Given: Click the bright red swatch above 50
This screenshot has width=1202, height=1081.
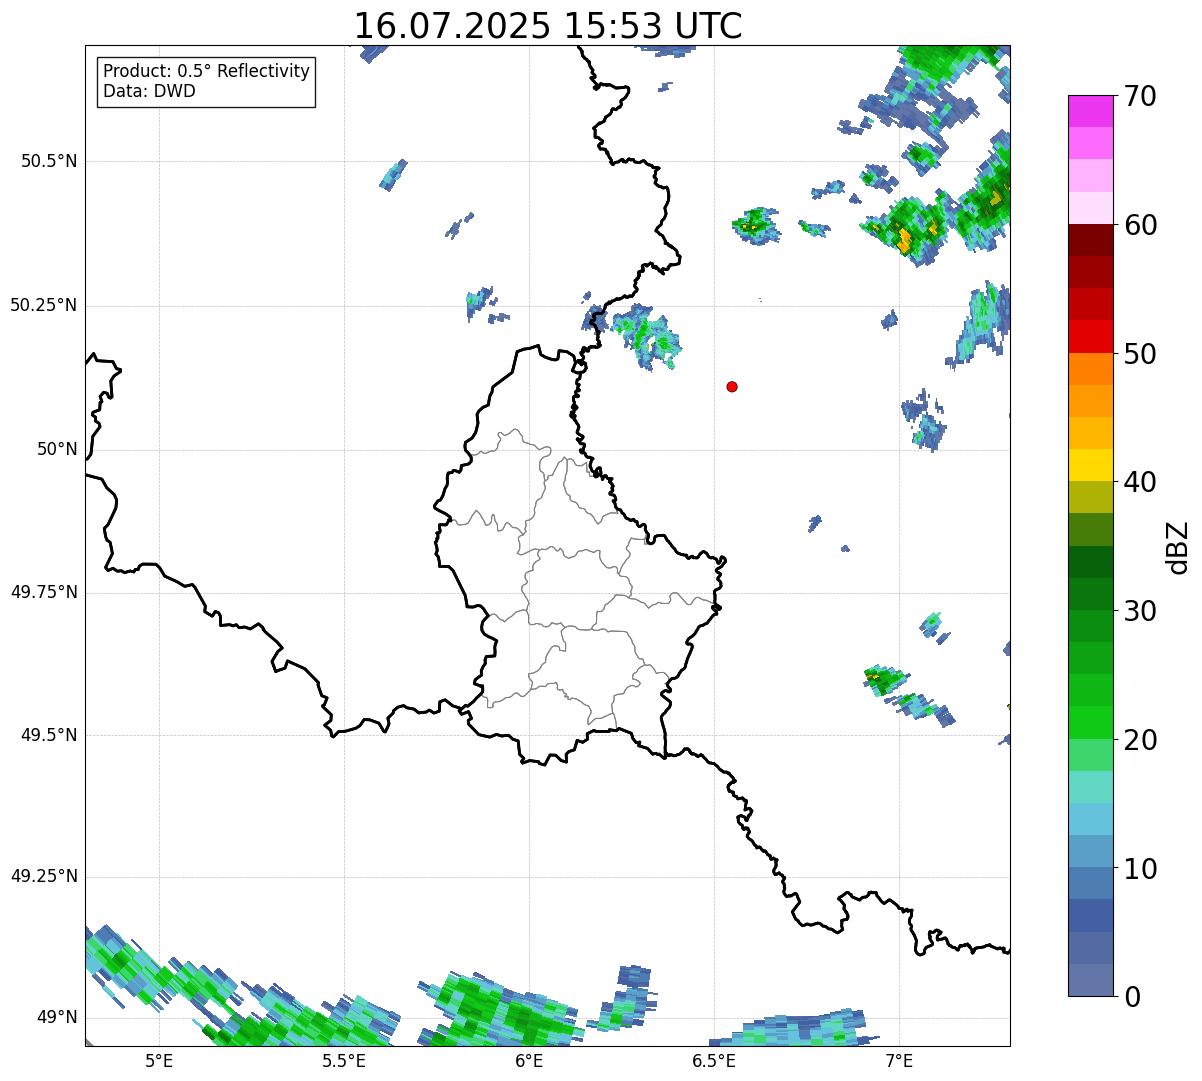Looking at the screenshot, I should coord(1091,336).
